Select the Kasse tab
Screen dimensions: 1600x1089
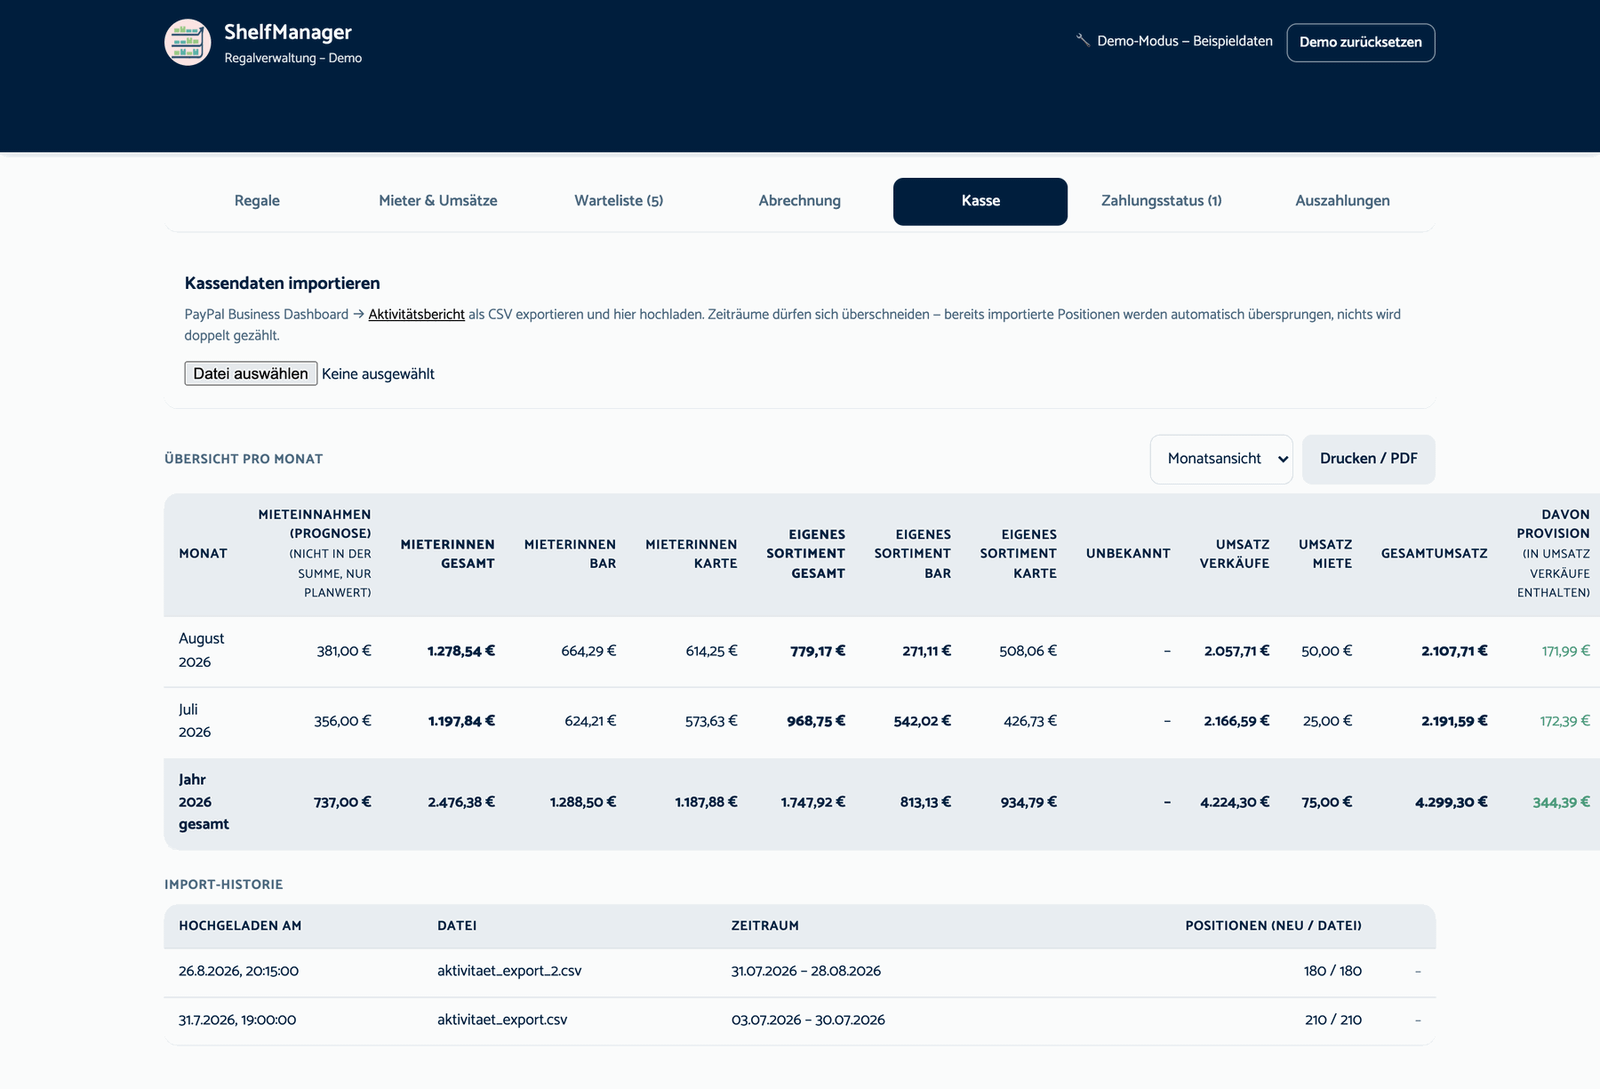(x=980, y=201)
